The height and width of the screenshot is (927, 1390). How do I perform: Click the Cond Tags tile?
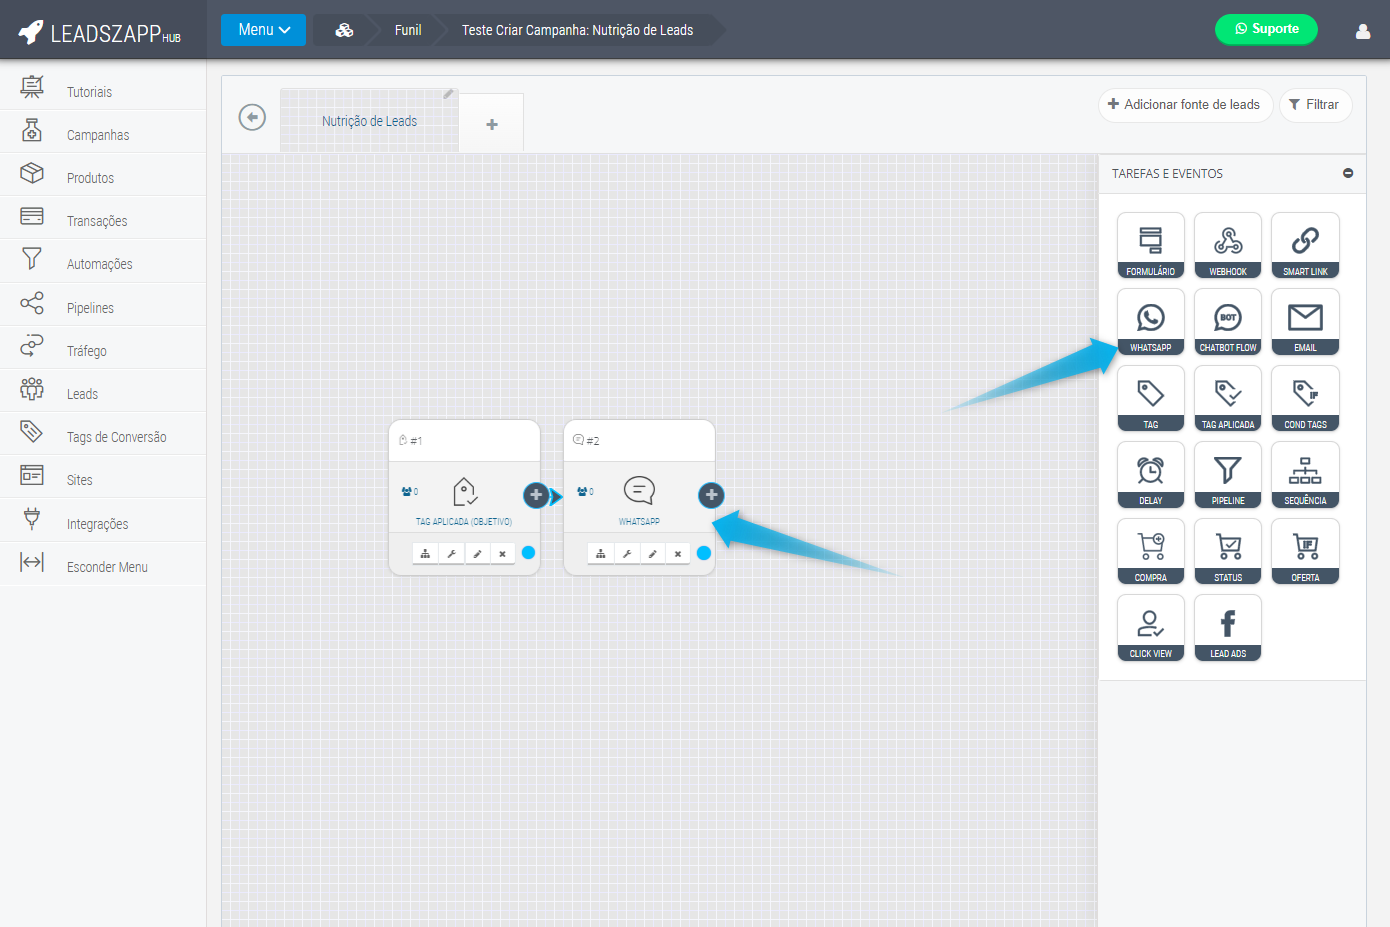tap(1304, 398)
